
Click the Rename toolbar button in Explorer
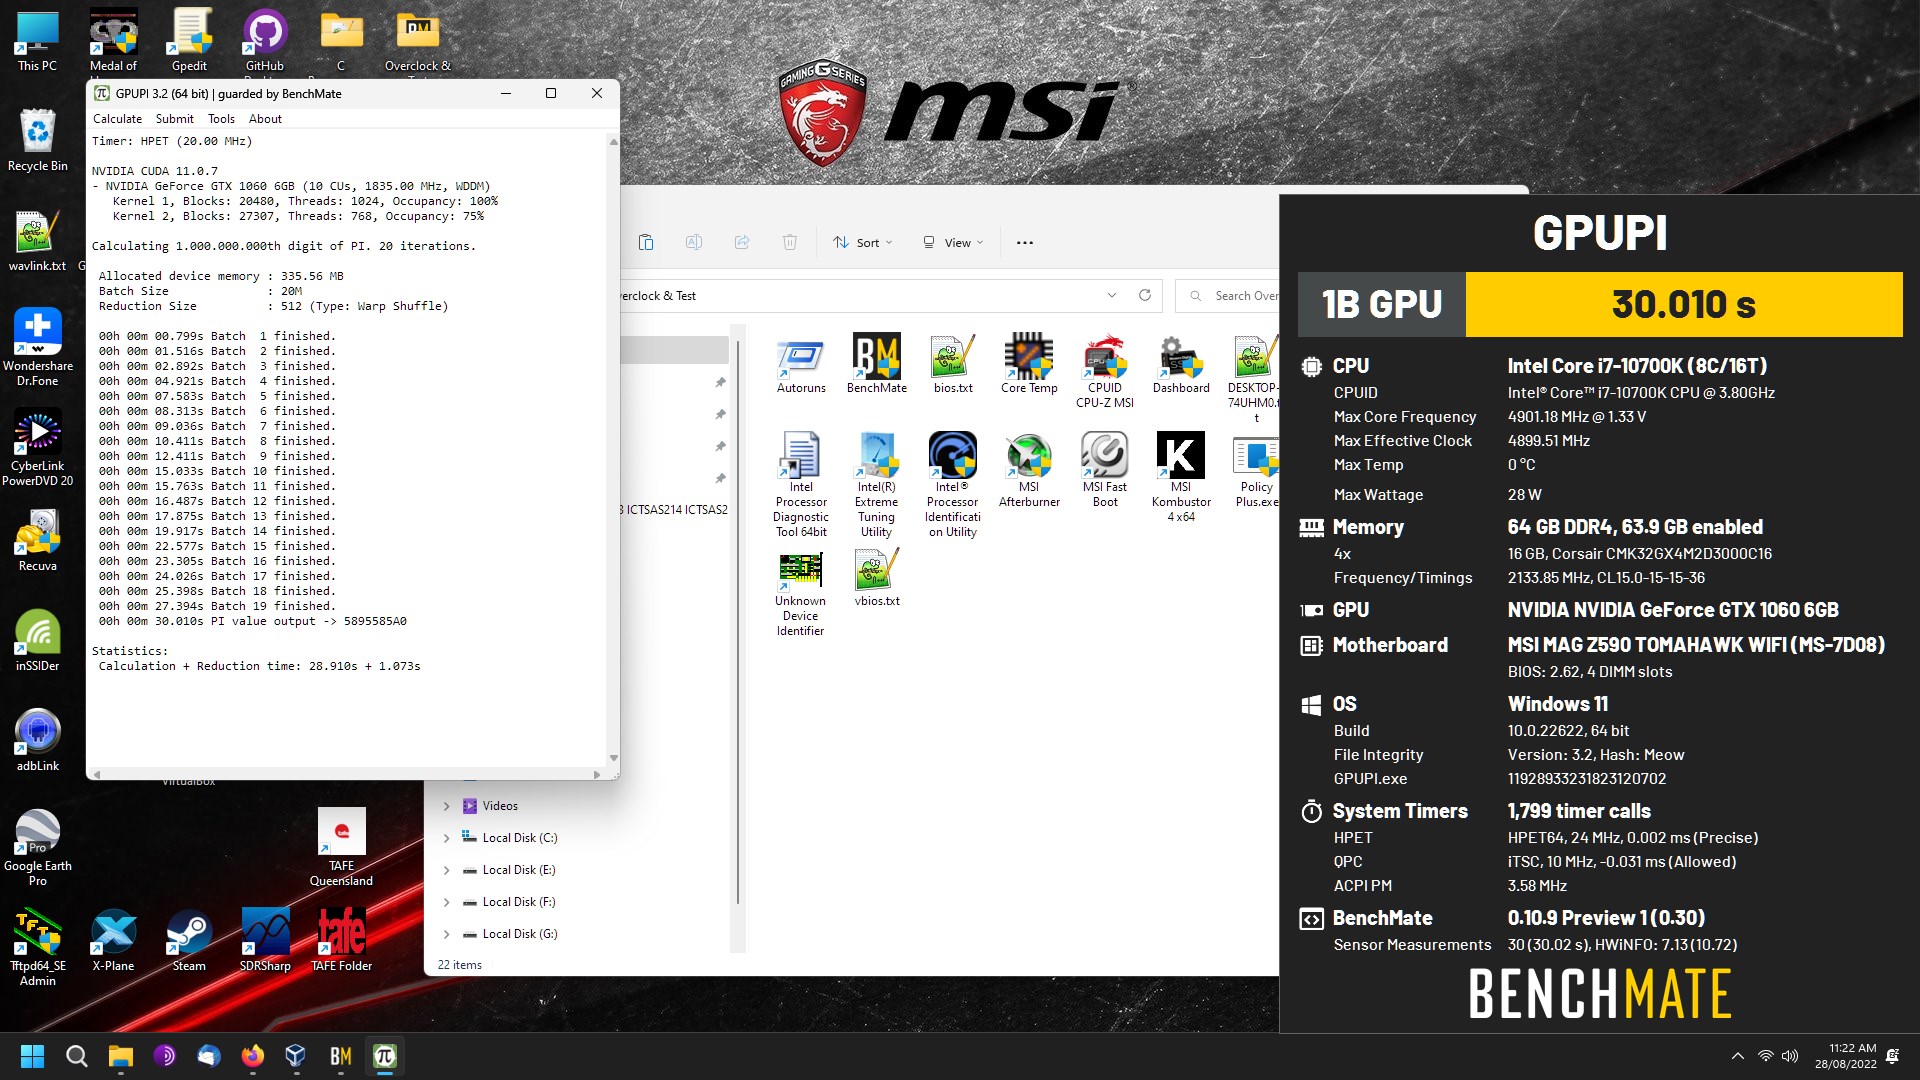pyautogui.click(x=693, y=242)
